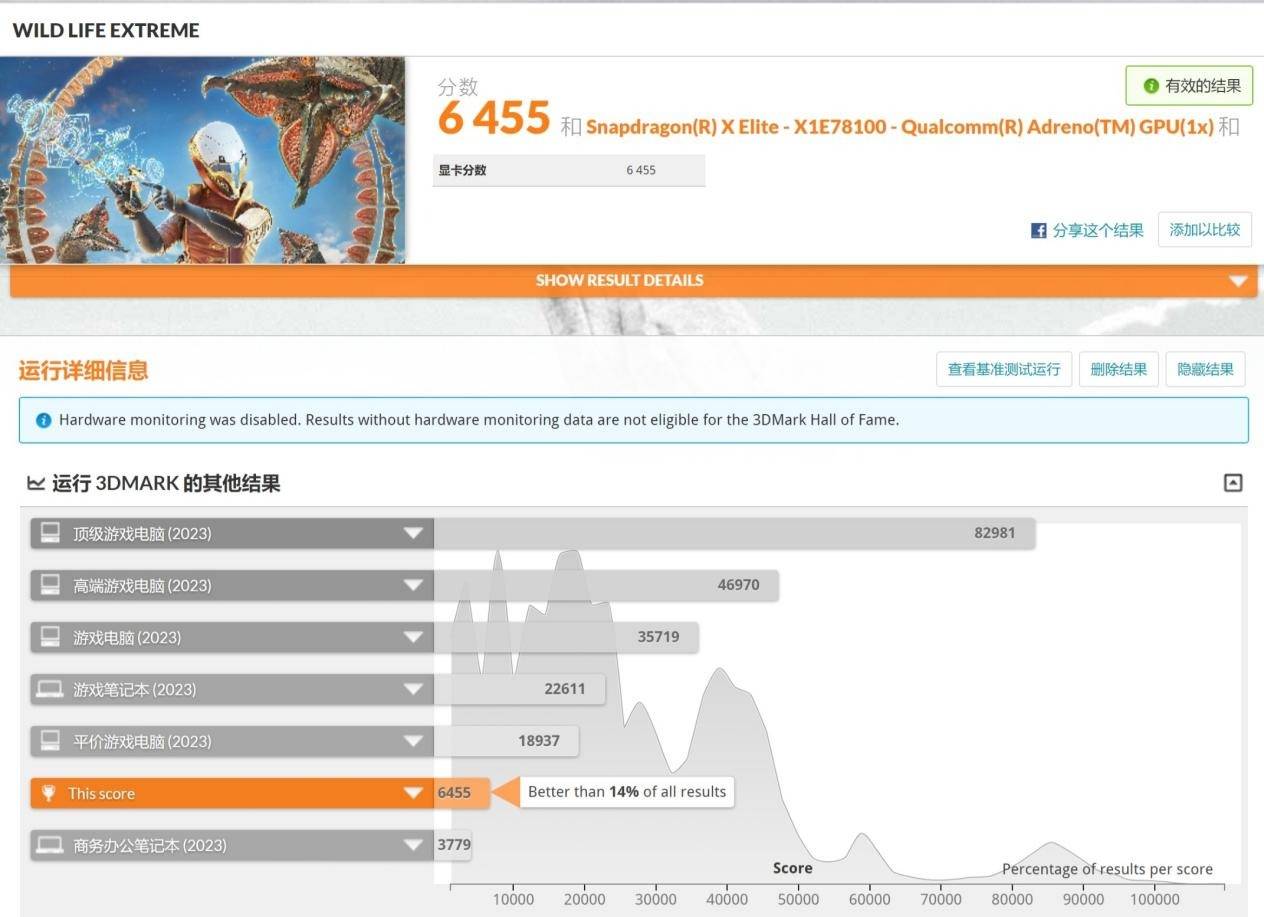Viewport: 1264px width, 917px height.
Task: Click the 3779 score value
Action: [453, 845]
